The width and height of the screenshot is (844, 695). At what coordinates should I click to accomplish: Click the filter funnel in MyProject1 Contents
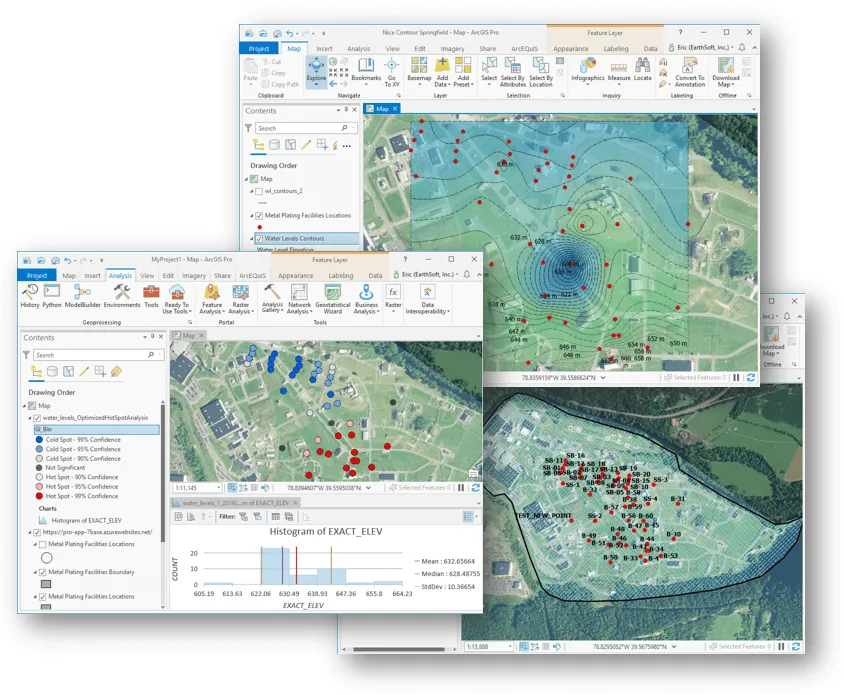(x=26, y=355)
